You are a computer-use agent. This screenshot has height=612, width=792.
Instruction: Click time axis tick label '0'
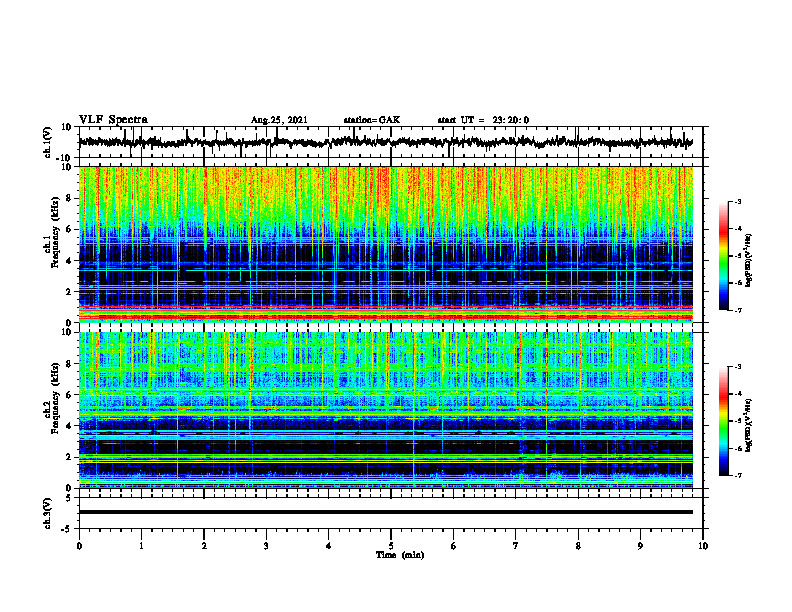pos(79,546)
